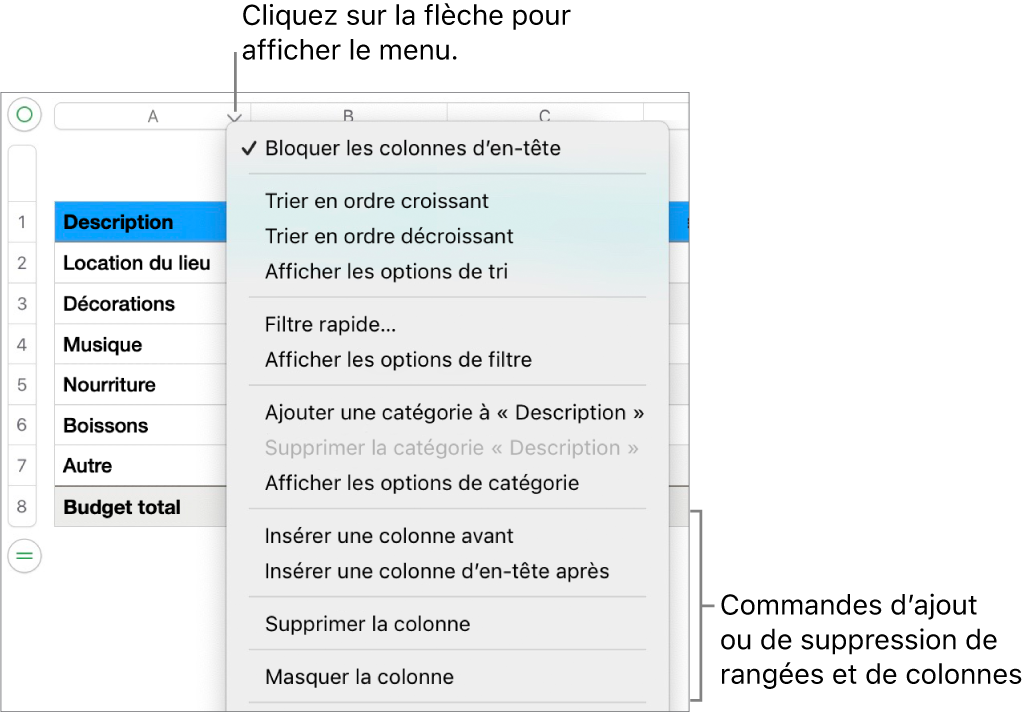Open the column A arrow menu
This screenshot has height=713, width=1033.
(x=234, y=117)
